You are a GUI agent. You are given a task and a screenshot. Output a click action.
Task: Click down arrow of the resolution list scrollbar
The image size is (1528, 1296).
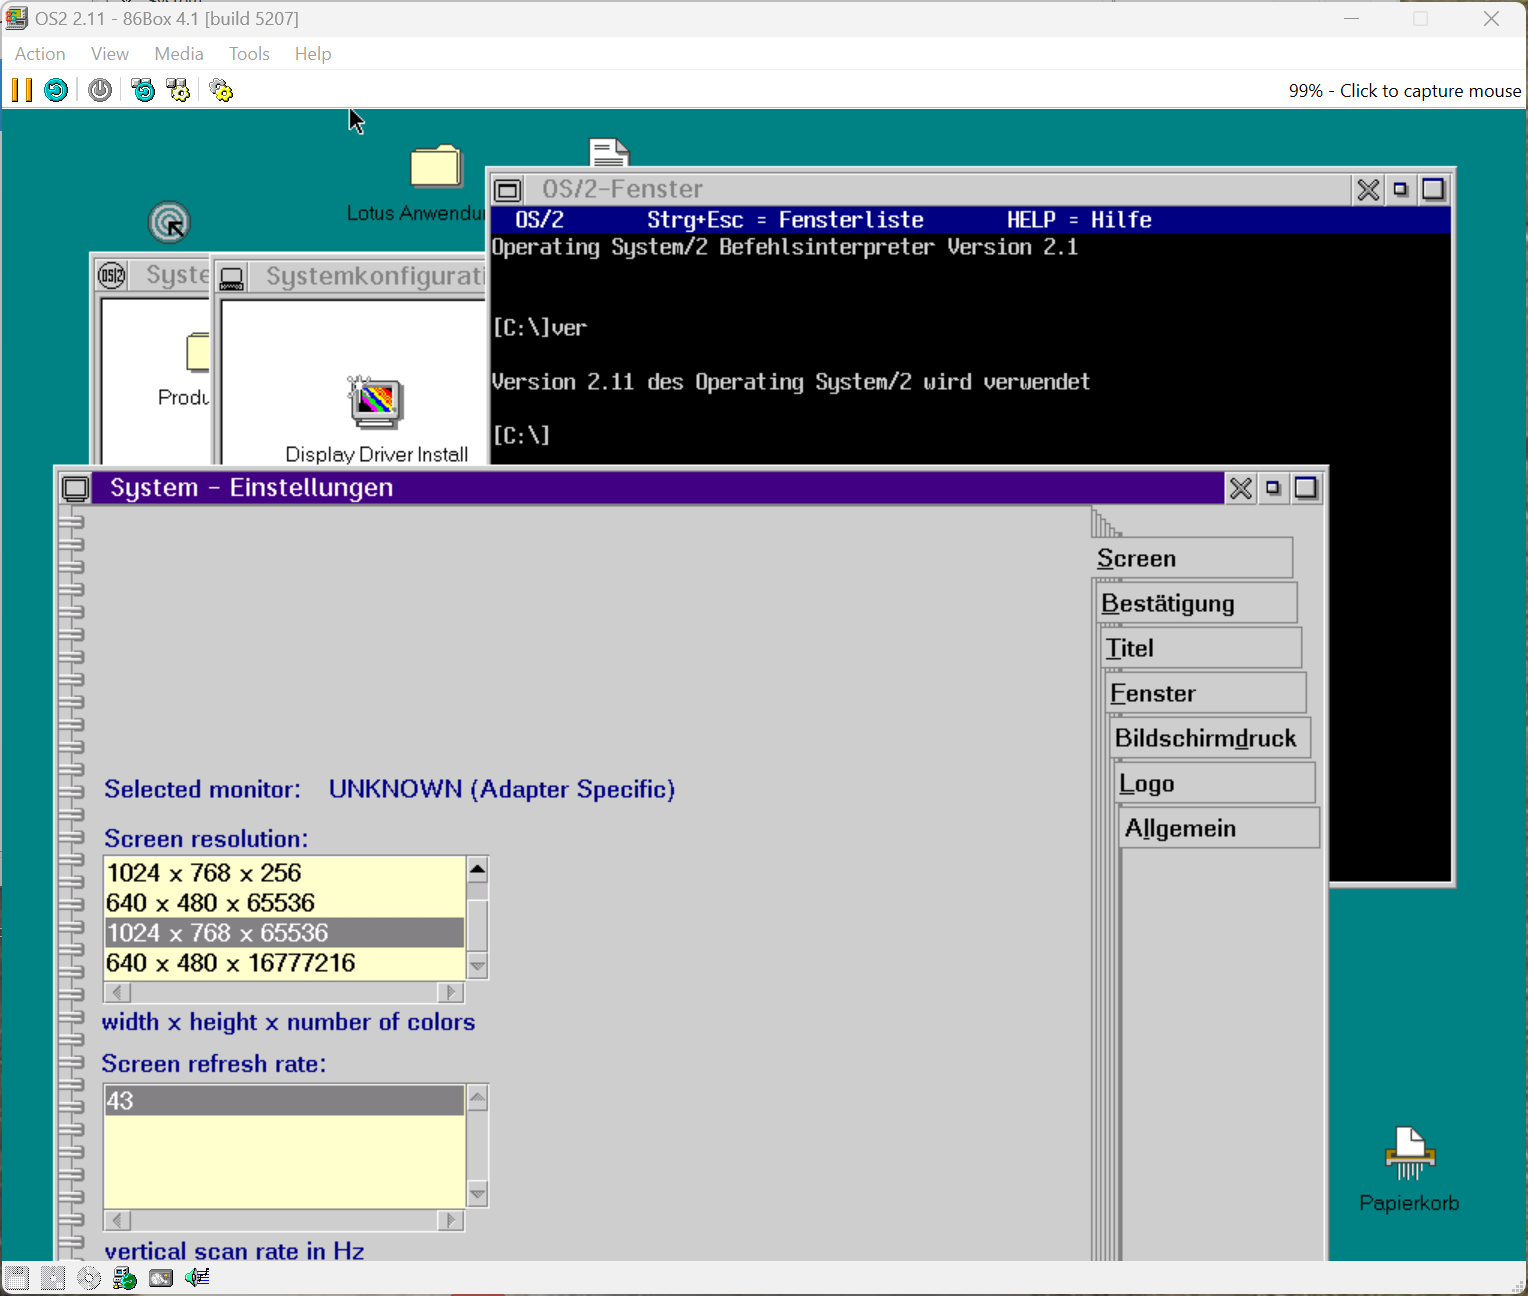[478, 966]
